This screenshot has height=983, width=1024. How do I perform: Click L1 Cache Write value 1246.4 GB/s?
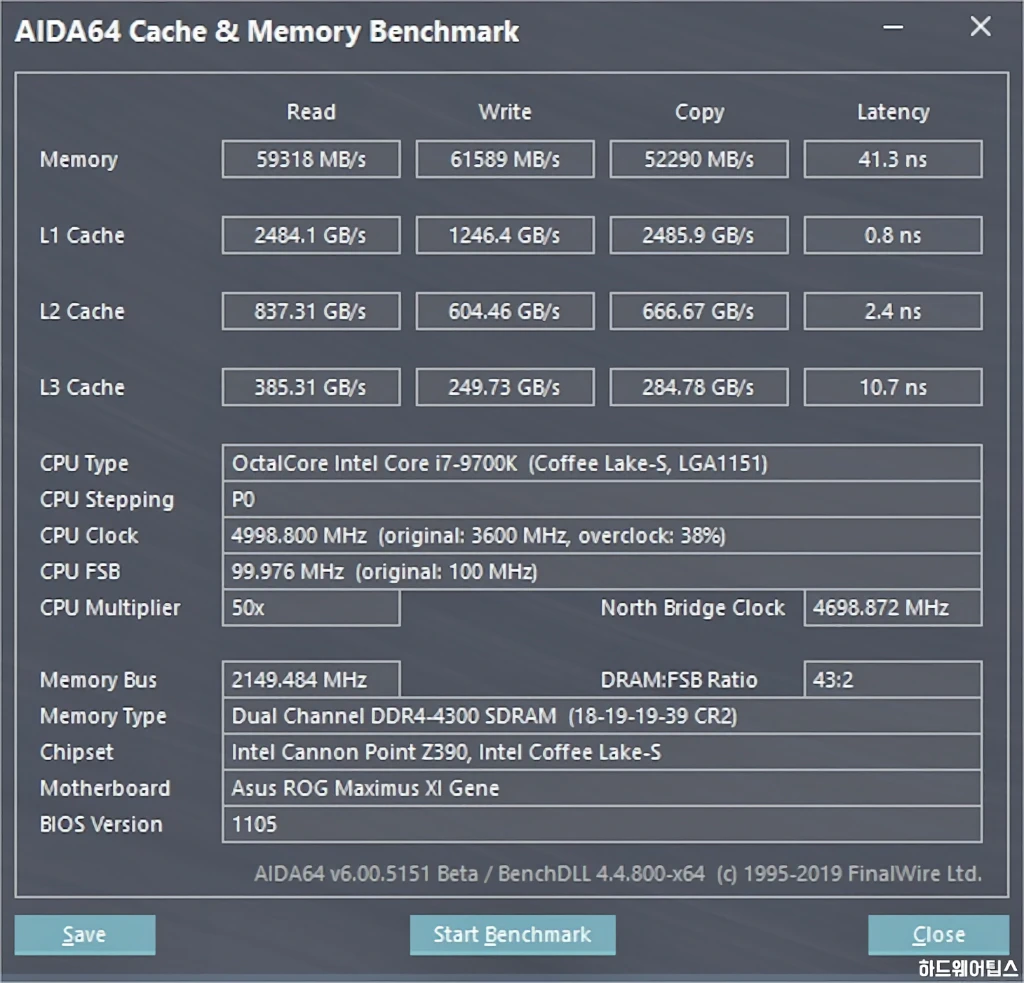pos(505,235)
